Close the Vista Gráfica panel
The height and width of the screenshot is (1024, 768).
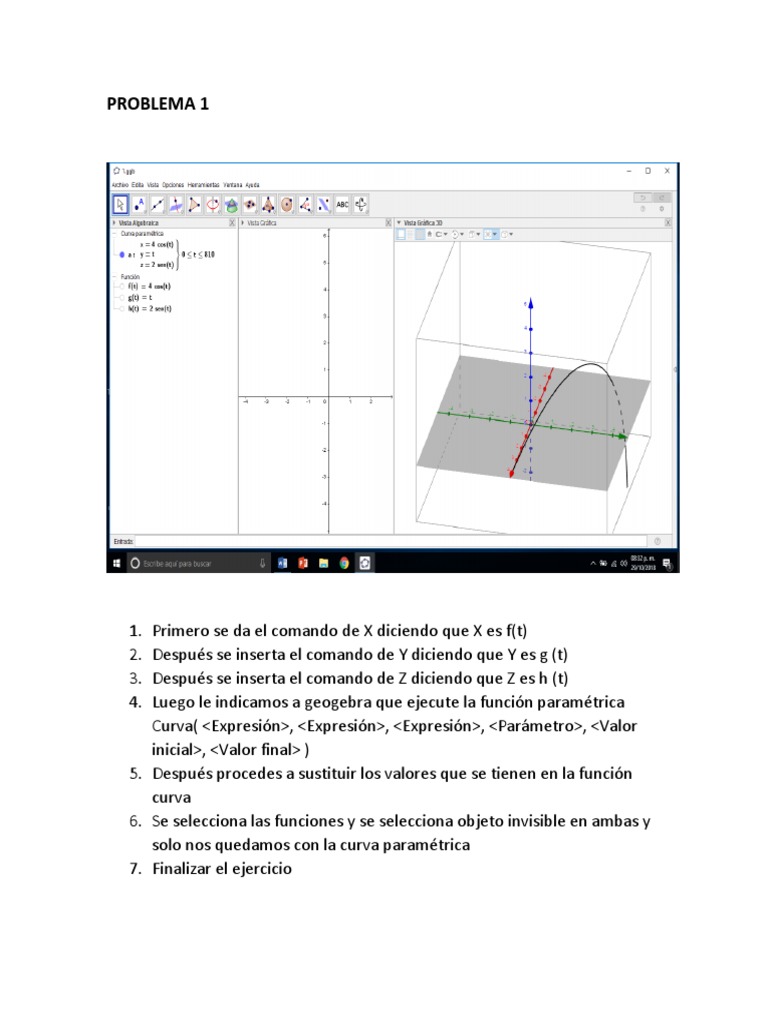coord(389,223)
